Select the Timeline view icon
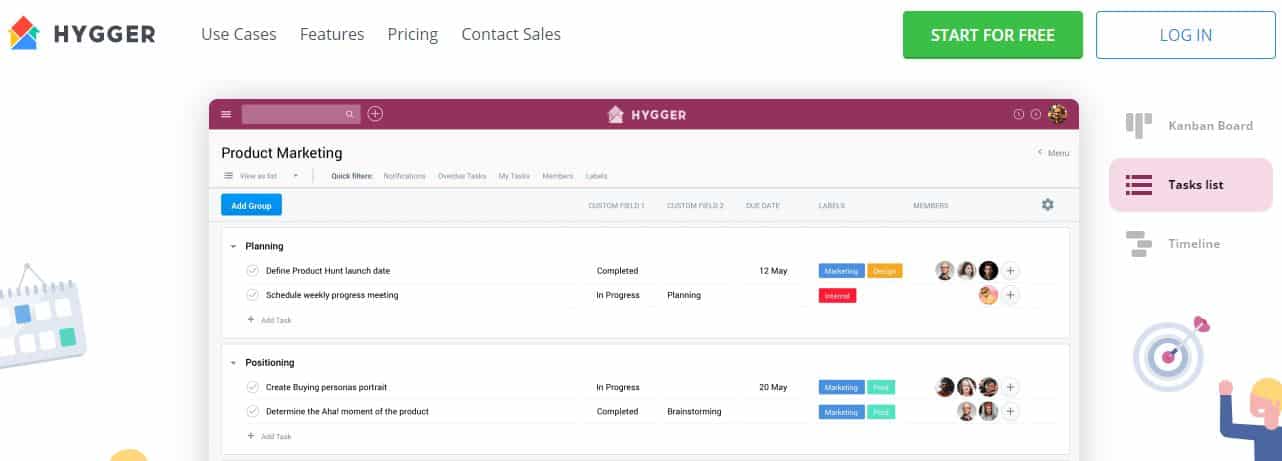 tap(1139, 243)
